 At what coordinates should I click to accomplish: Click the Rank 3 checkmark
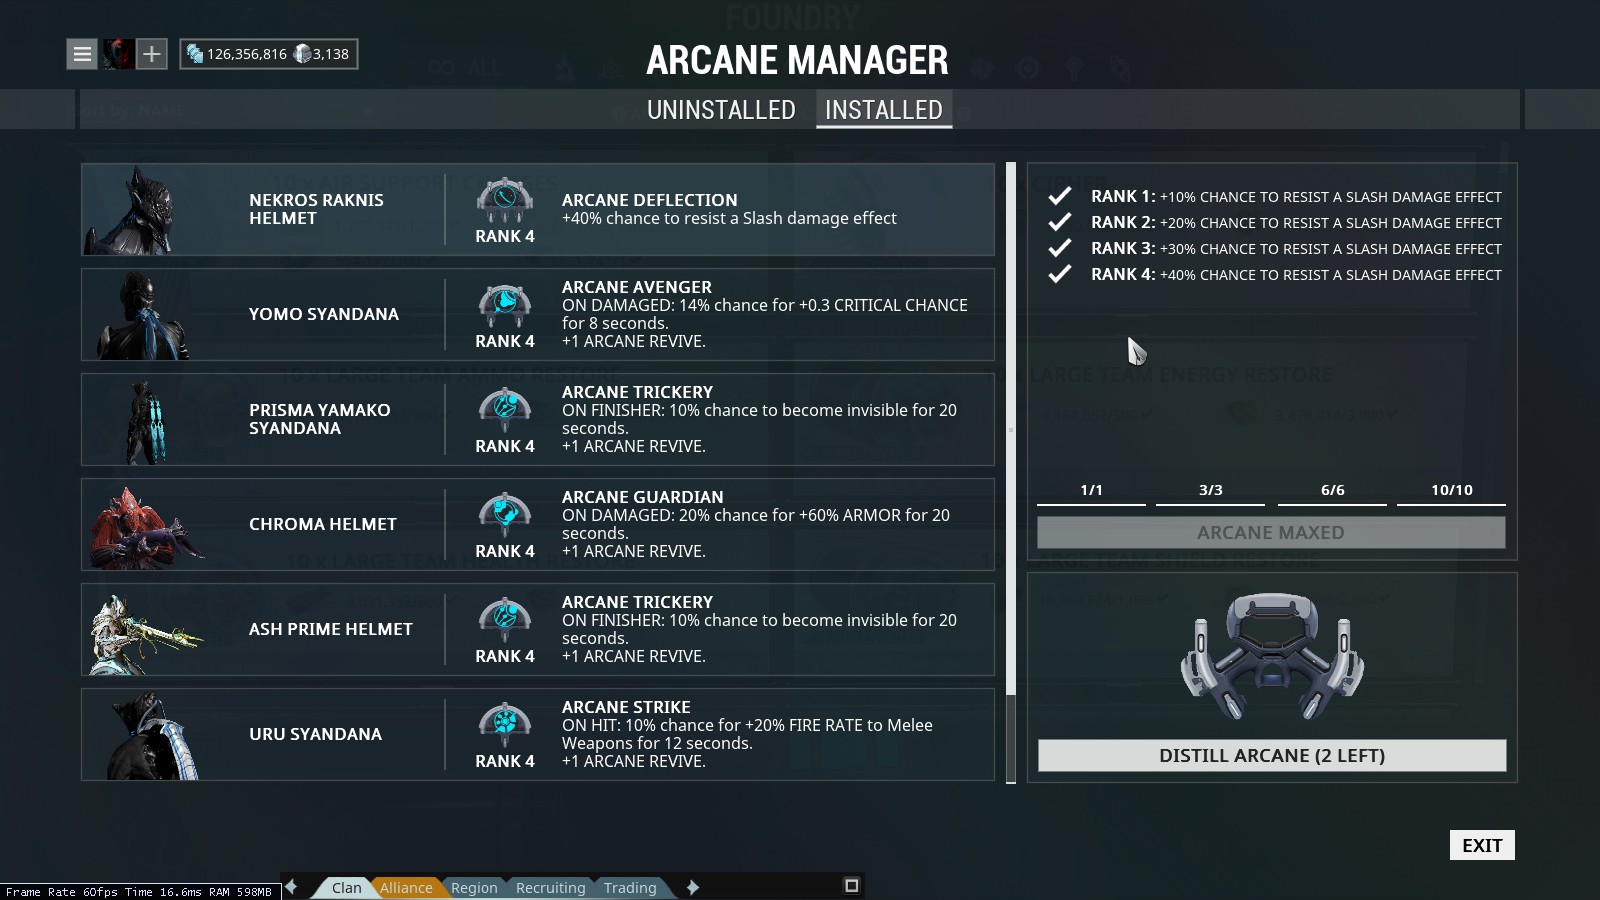click(x=1060, y=248)
